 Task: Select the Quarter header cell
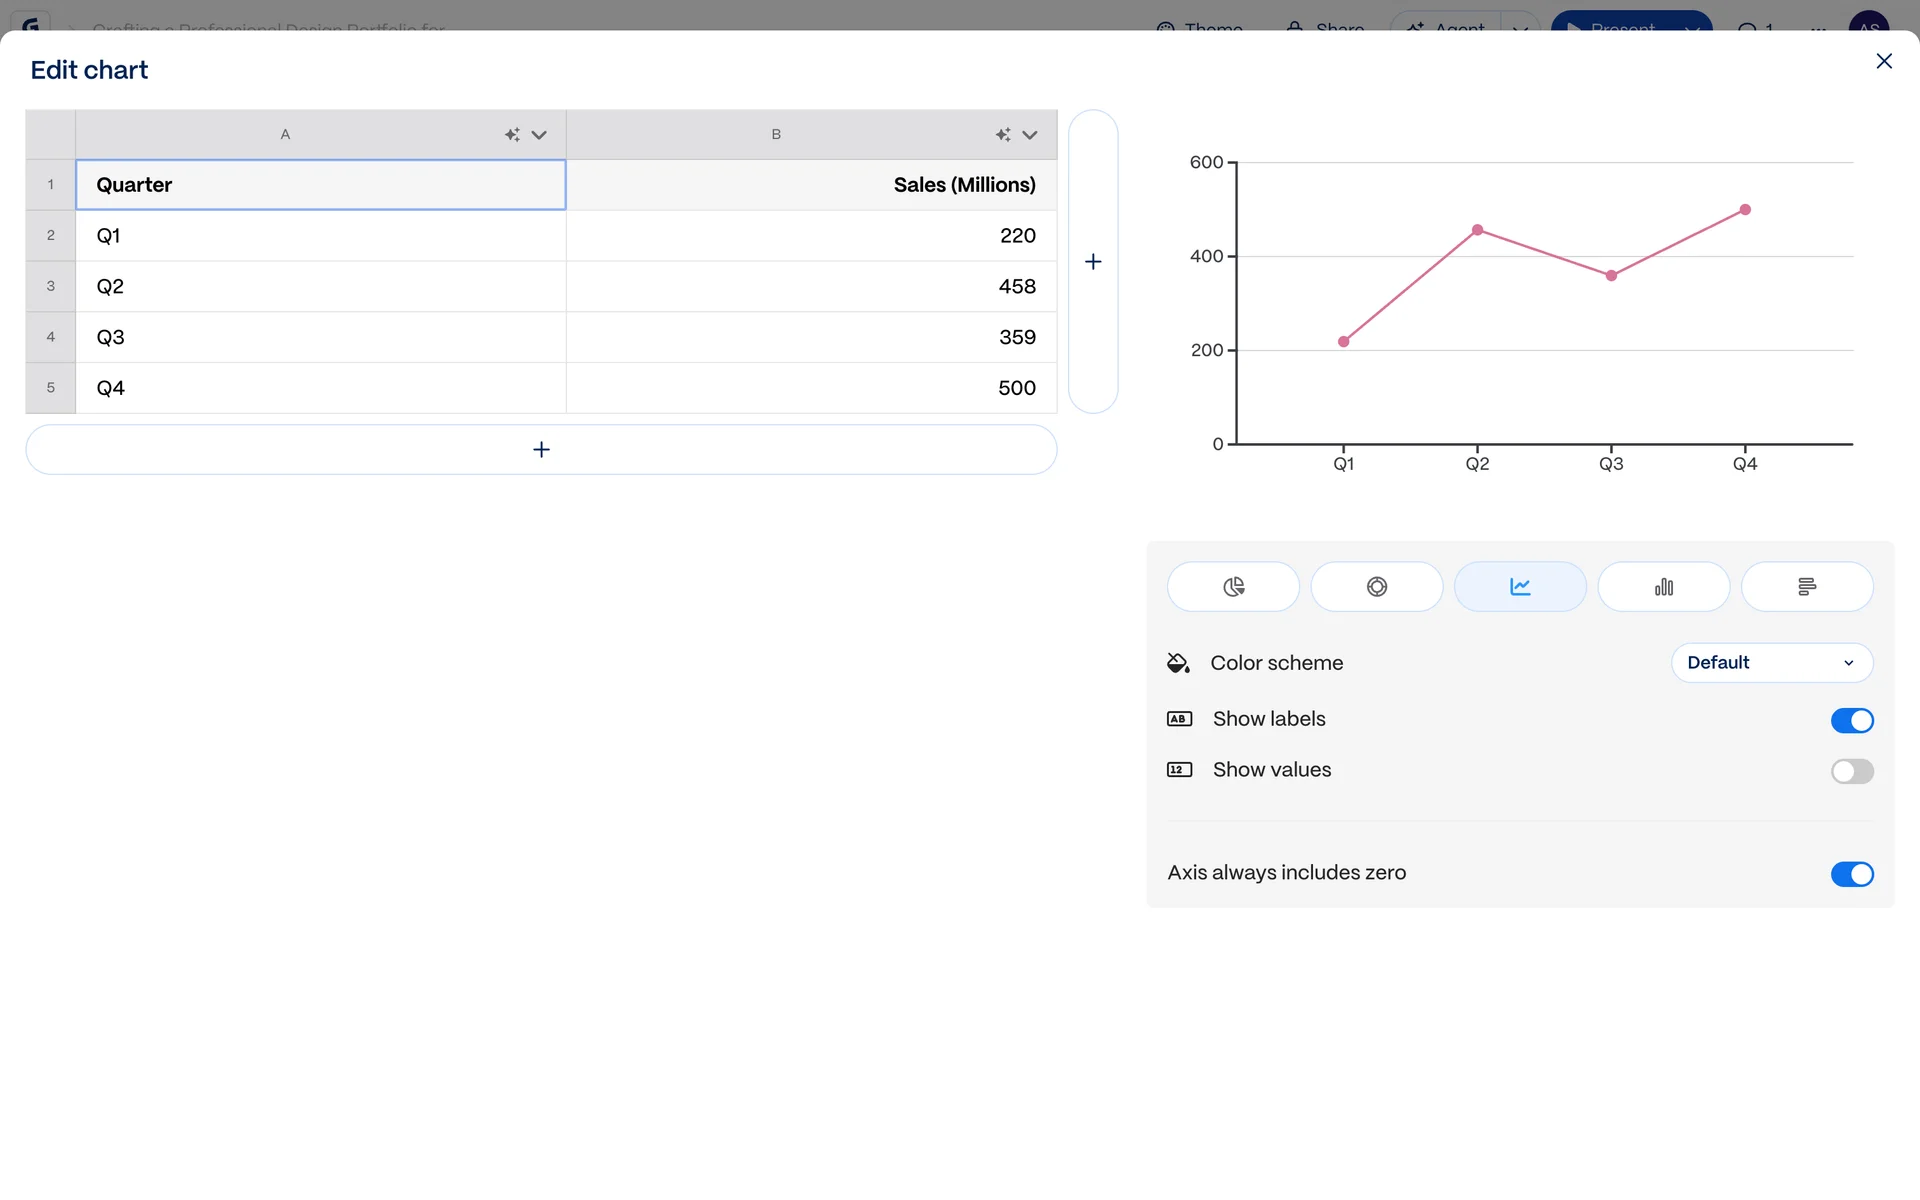tap(320, 185)
